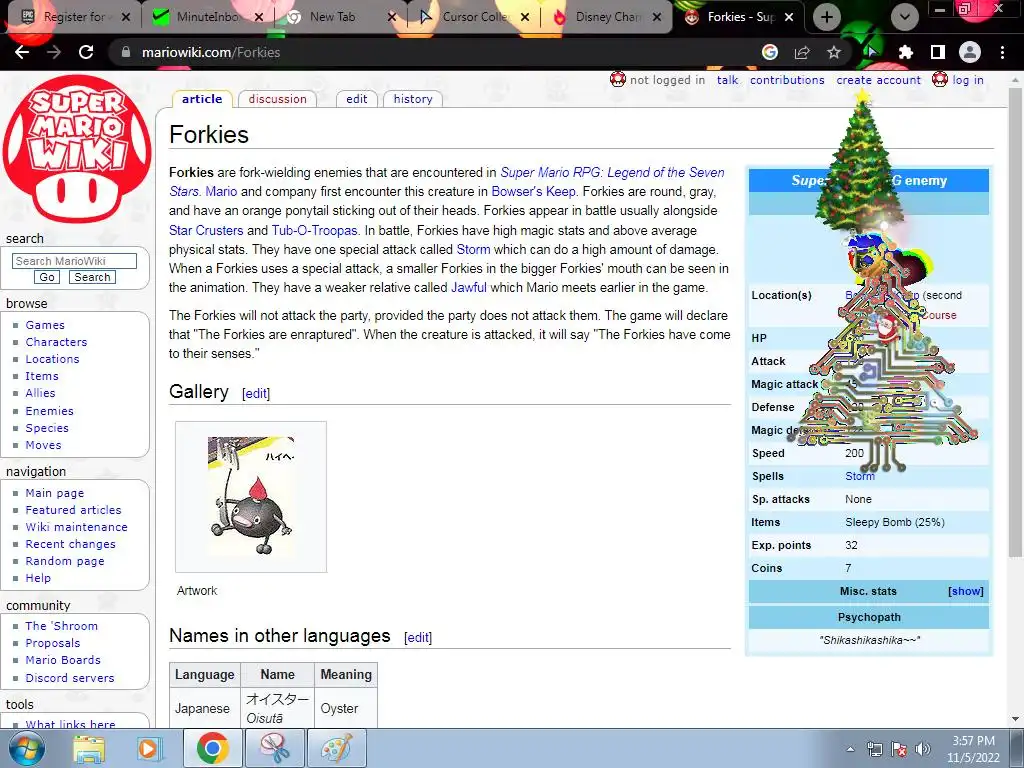Open the Google icon in address bar
The width and height of the screenshot is (1024, 768).
point(770,52)
